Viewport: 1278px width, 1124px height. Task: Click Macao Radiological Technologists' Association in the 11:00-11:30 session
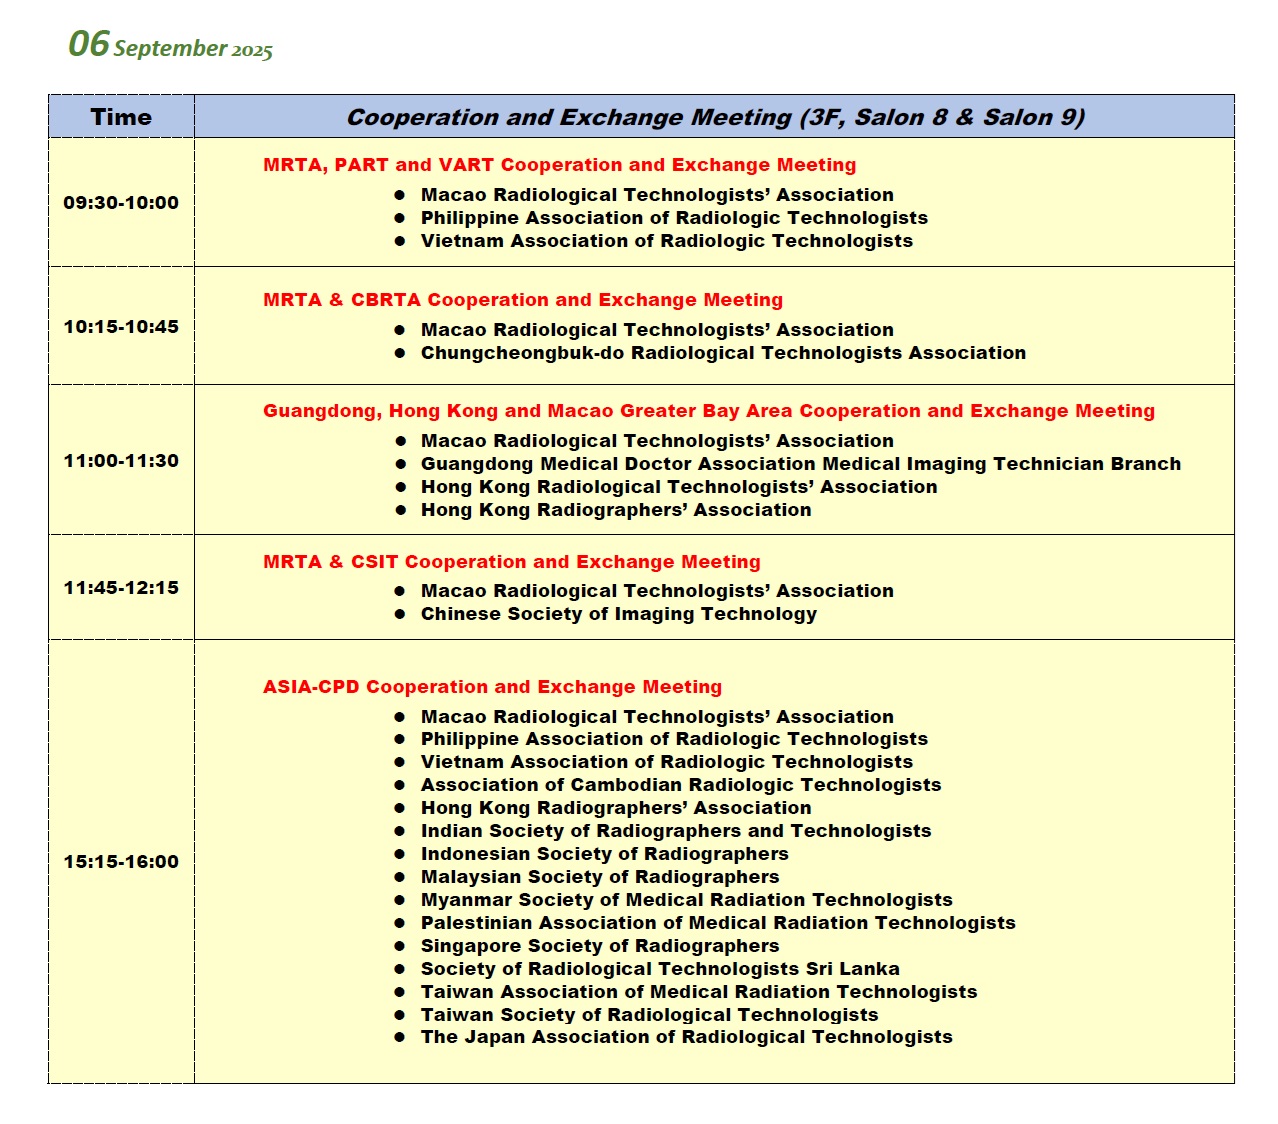[657, 441]
